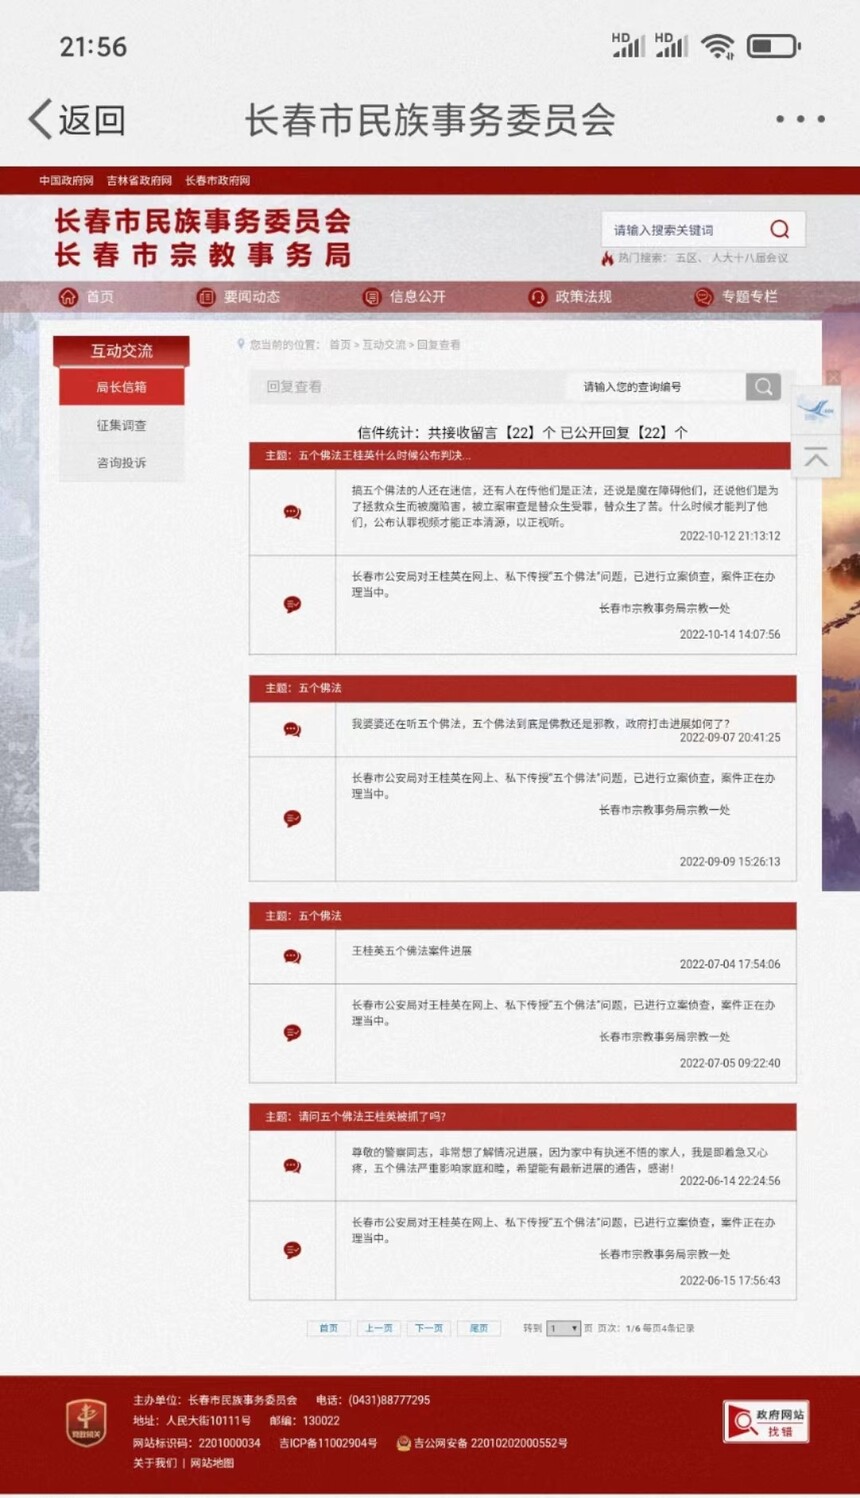Screen dimensions: 860x1498
Task: Open the 长春市政府网 link
Action: point(218,181)
